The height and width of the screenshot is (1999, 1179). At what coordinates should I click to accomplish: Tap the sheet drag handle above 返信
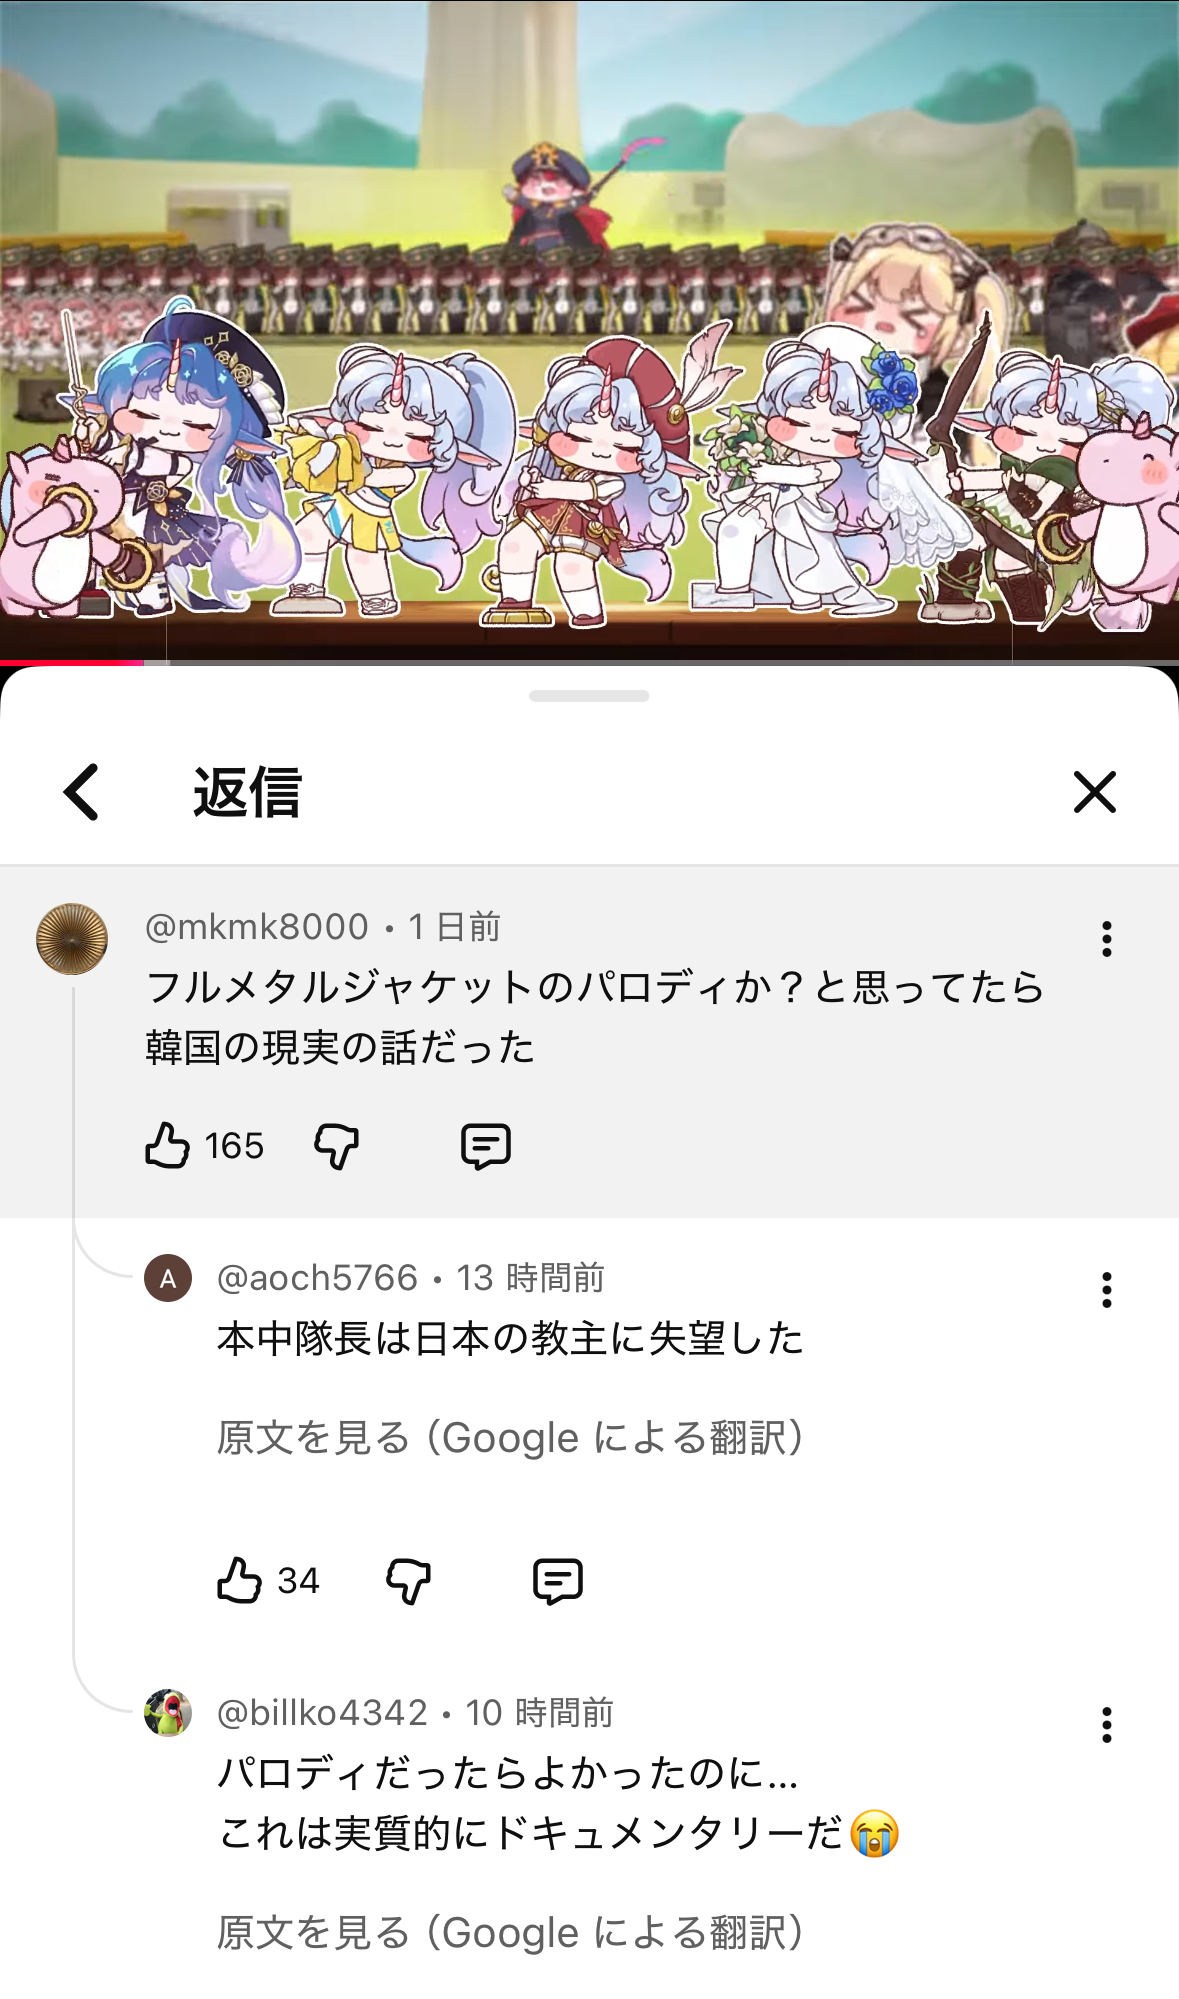click(x=589, y=696)
